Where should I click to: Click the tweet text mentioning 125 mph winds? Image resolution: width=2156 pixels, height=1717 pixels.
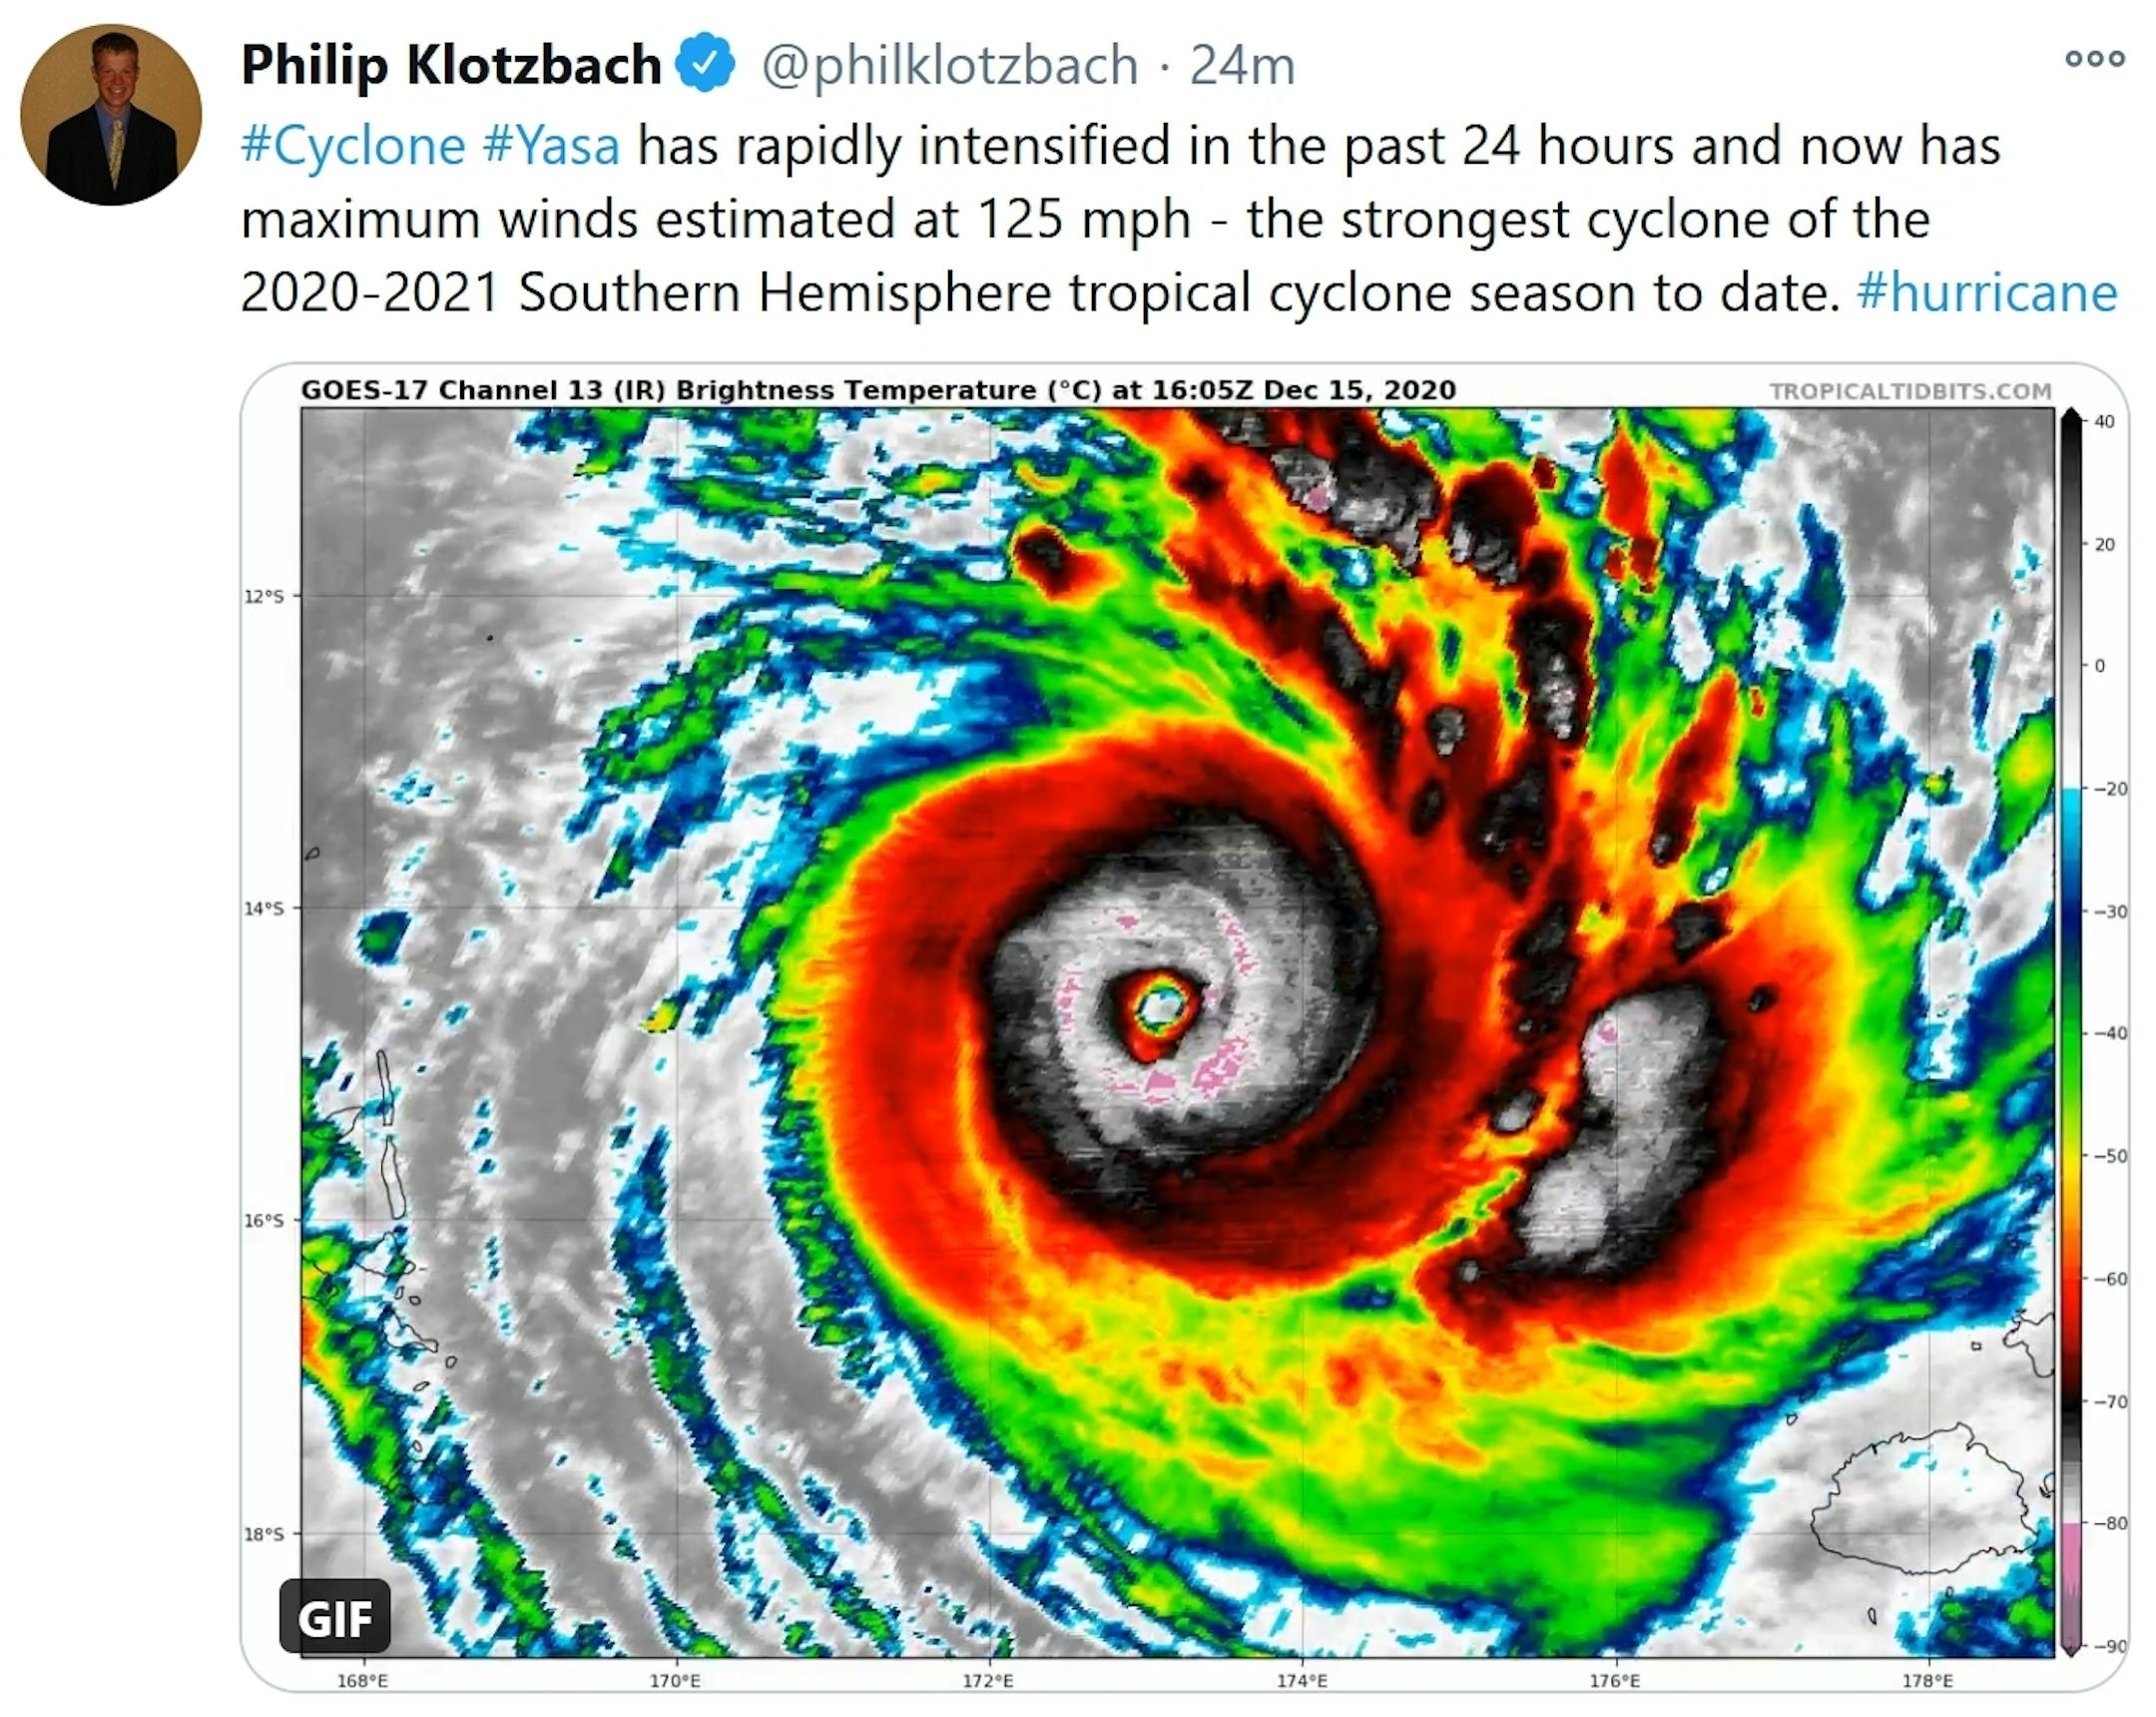(x=1085, y=220)
